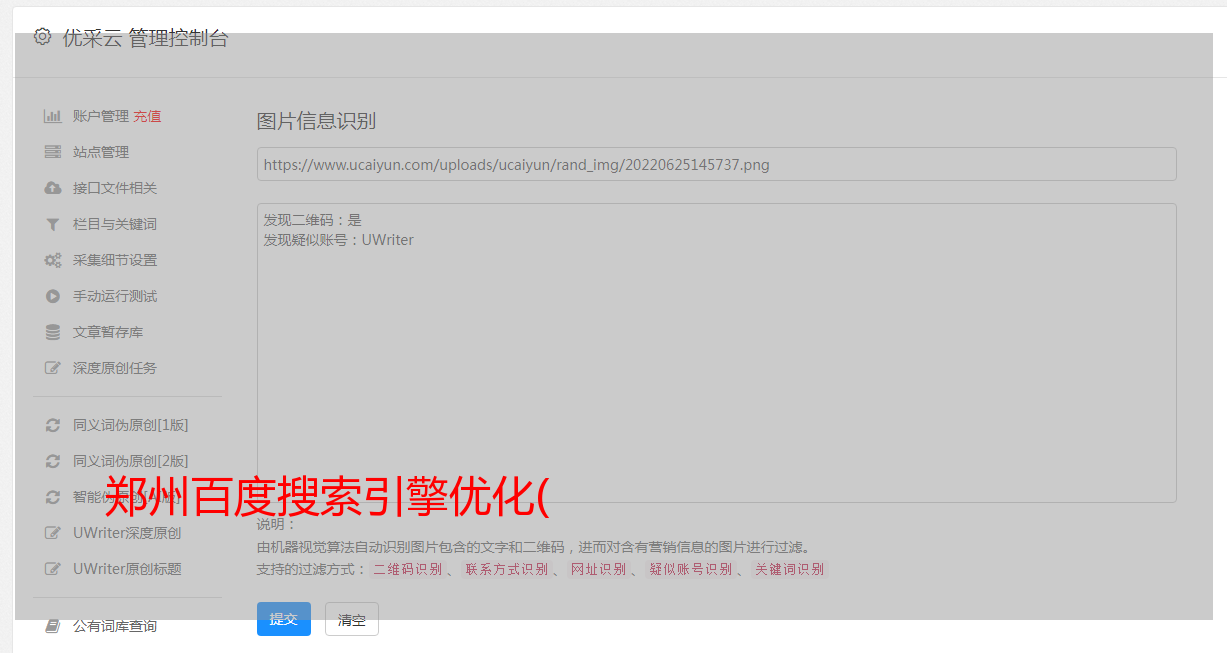Click the cloud upload icon for 接口文件相关
Viewport: 1227px width, 653px height.
click(x=53, y=188)
